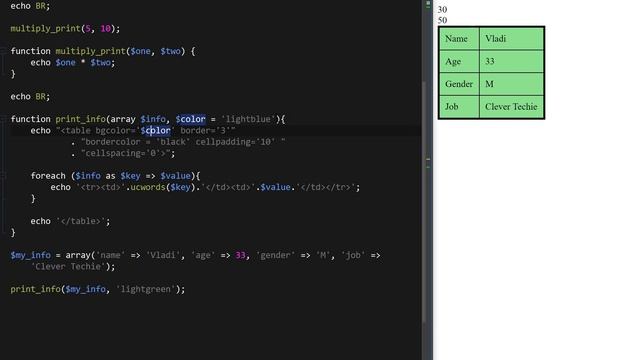Click the 'Vladi' cell in the output table
The height and width of the screenshot is (360, 640).
point(511,39)
